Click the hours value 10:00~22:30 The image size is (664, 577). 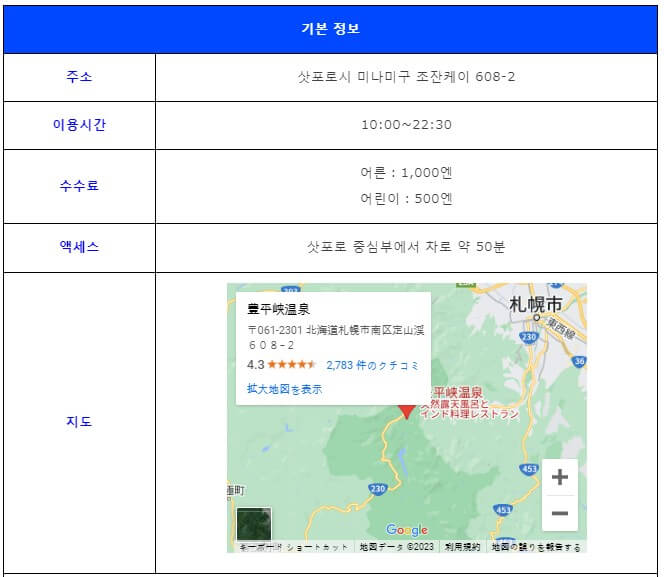point(407,124)
